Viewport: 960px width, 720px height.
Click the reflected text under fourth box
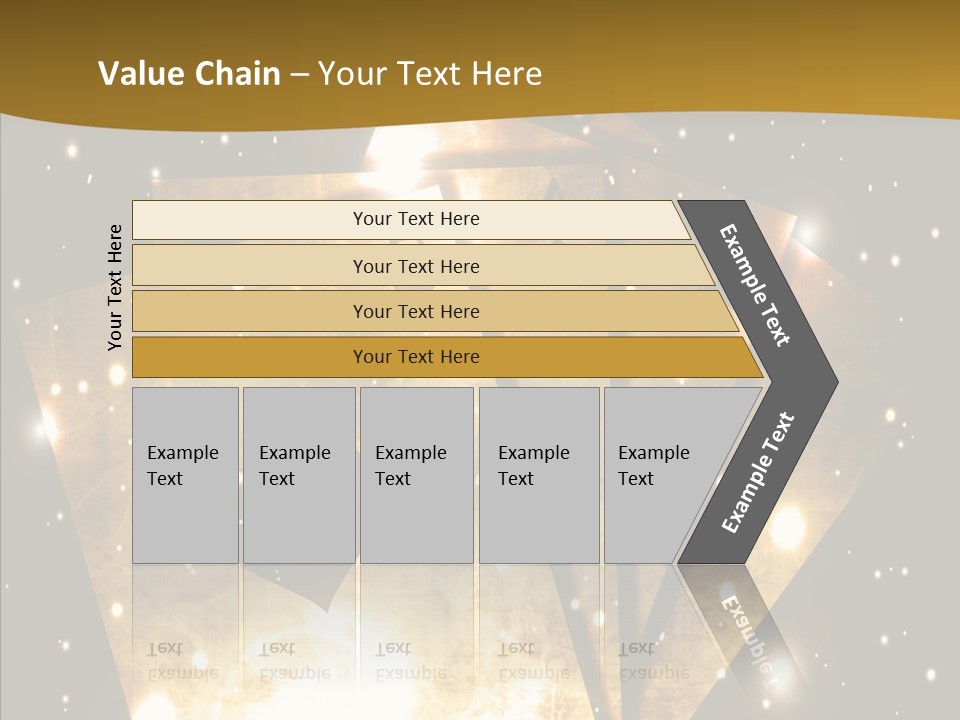(x=533, y=660)
